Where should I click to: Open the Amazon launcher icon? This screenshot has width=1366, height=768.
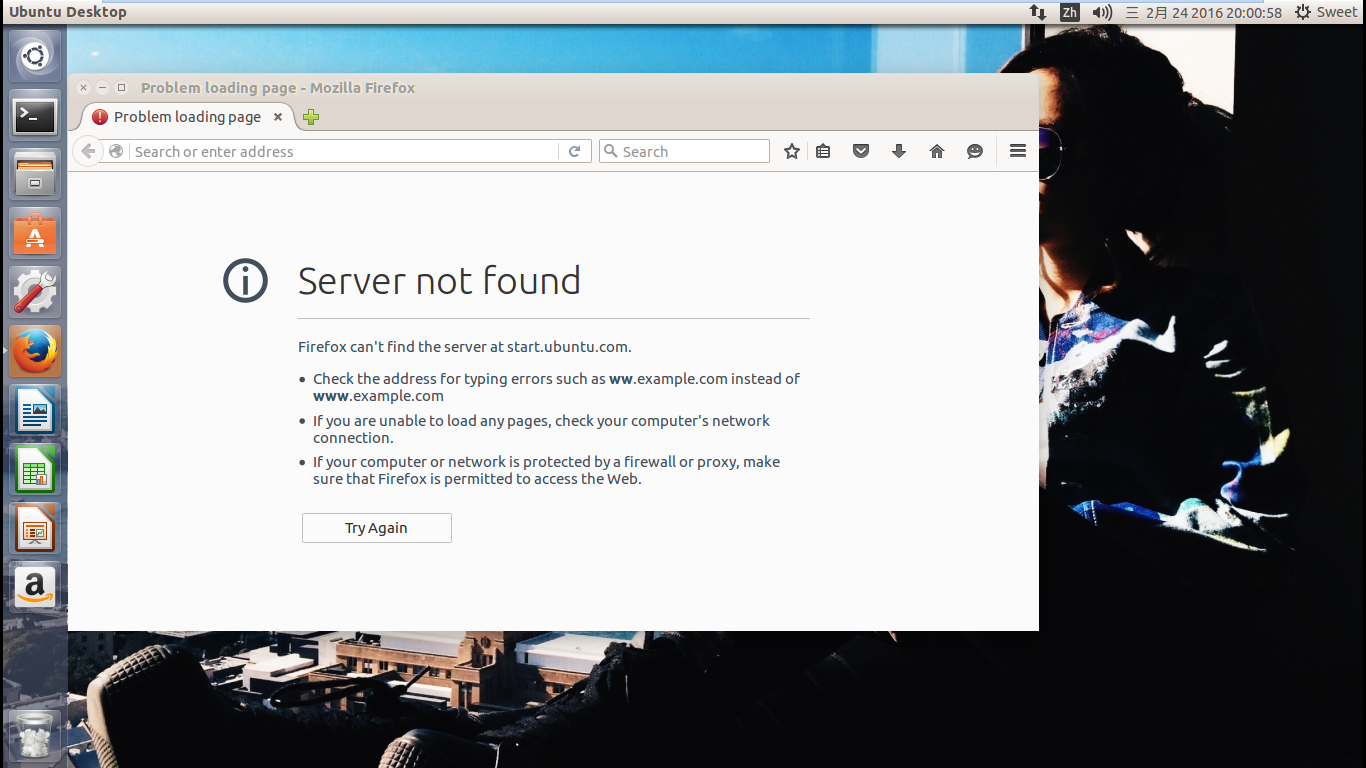[x=35, y=588]
